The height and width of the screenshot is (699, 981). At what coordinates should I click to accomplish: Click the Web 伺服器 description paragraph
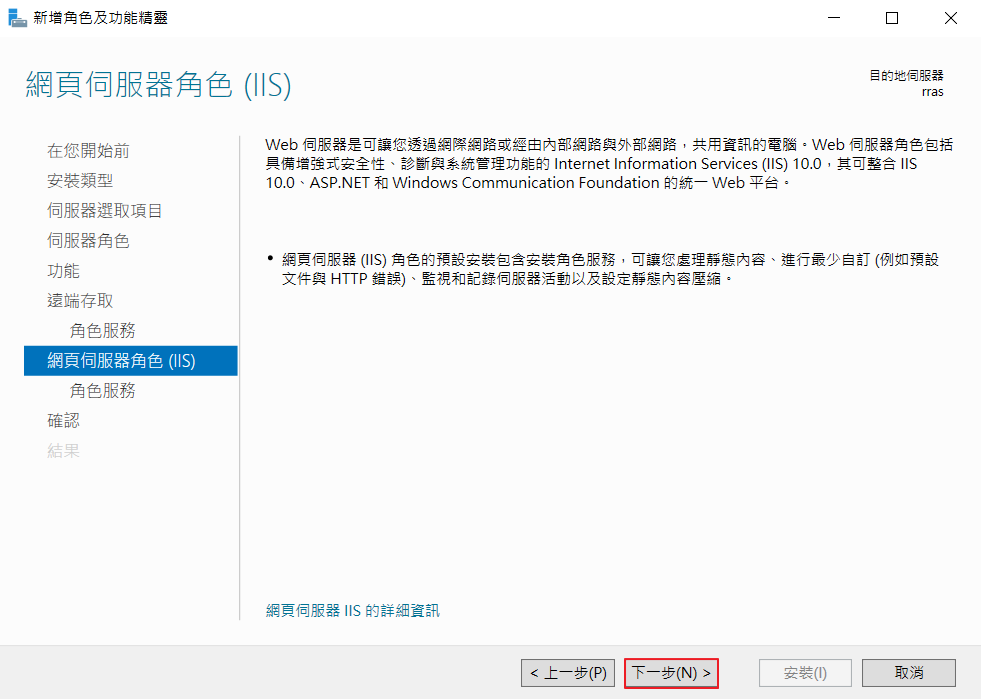click(609, 164)
